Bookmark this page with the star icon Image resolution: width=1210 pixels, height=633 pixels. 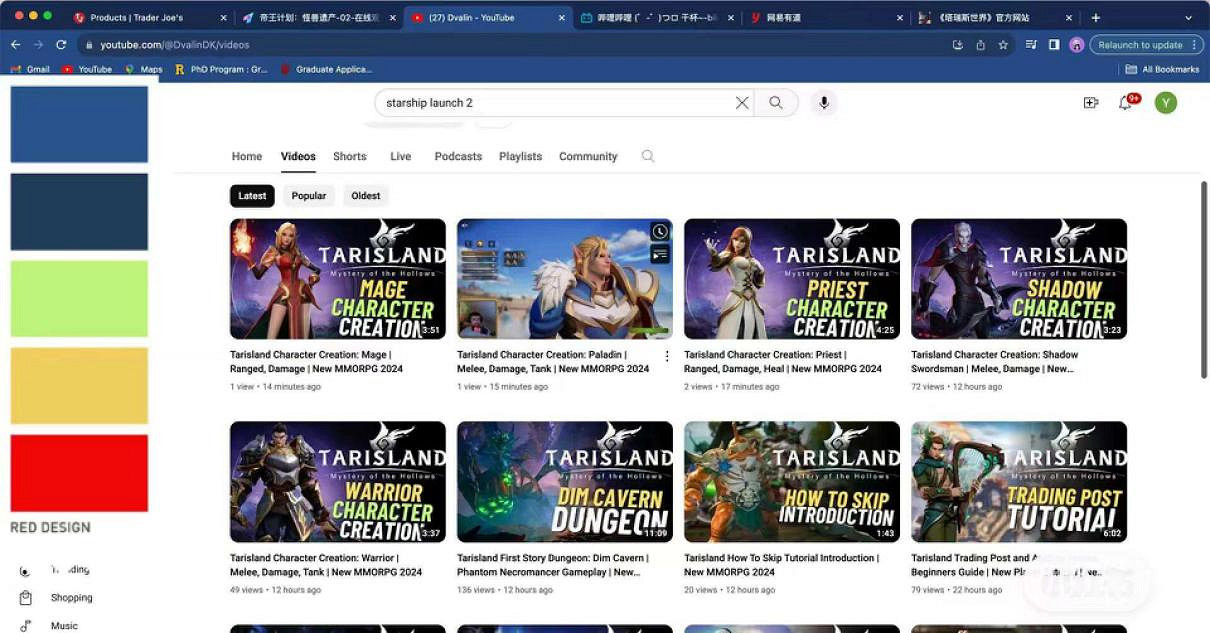pyautogui.click(x=1003, y=45)
